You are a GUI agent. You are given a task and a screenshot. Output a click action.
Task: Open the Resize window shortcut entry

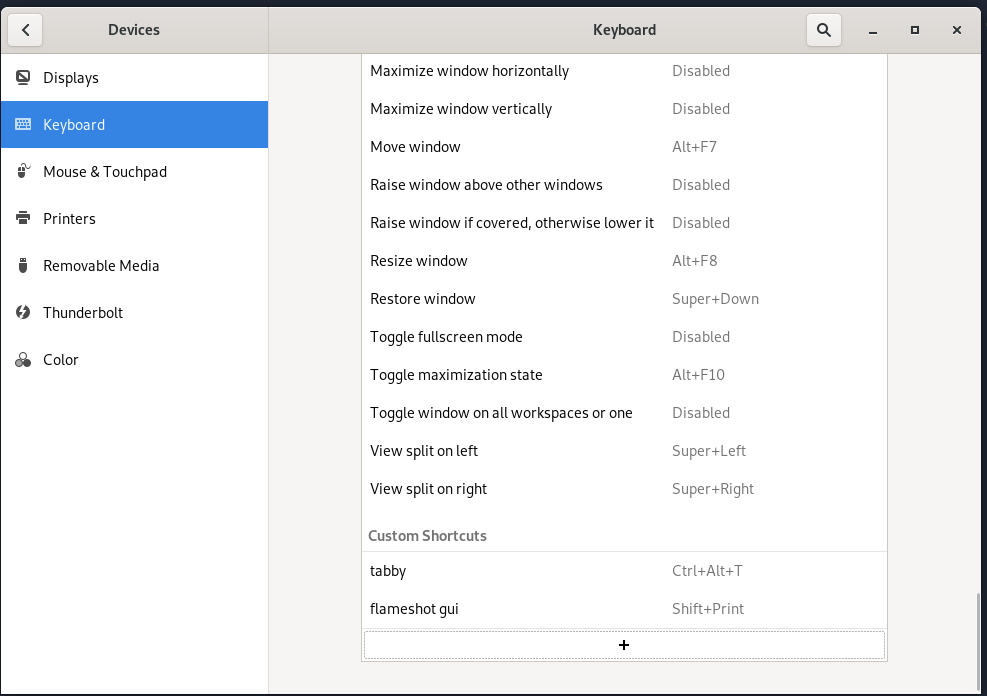point(624,261)
